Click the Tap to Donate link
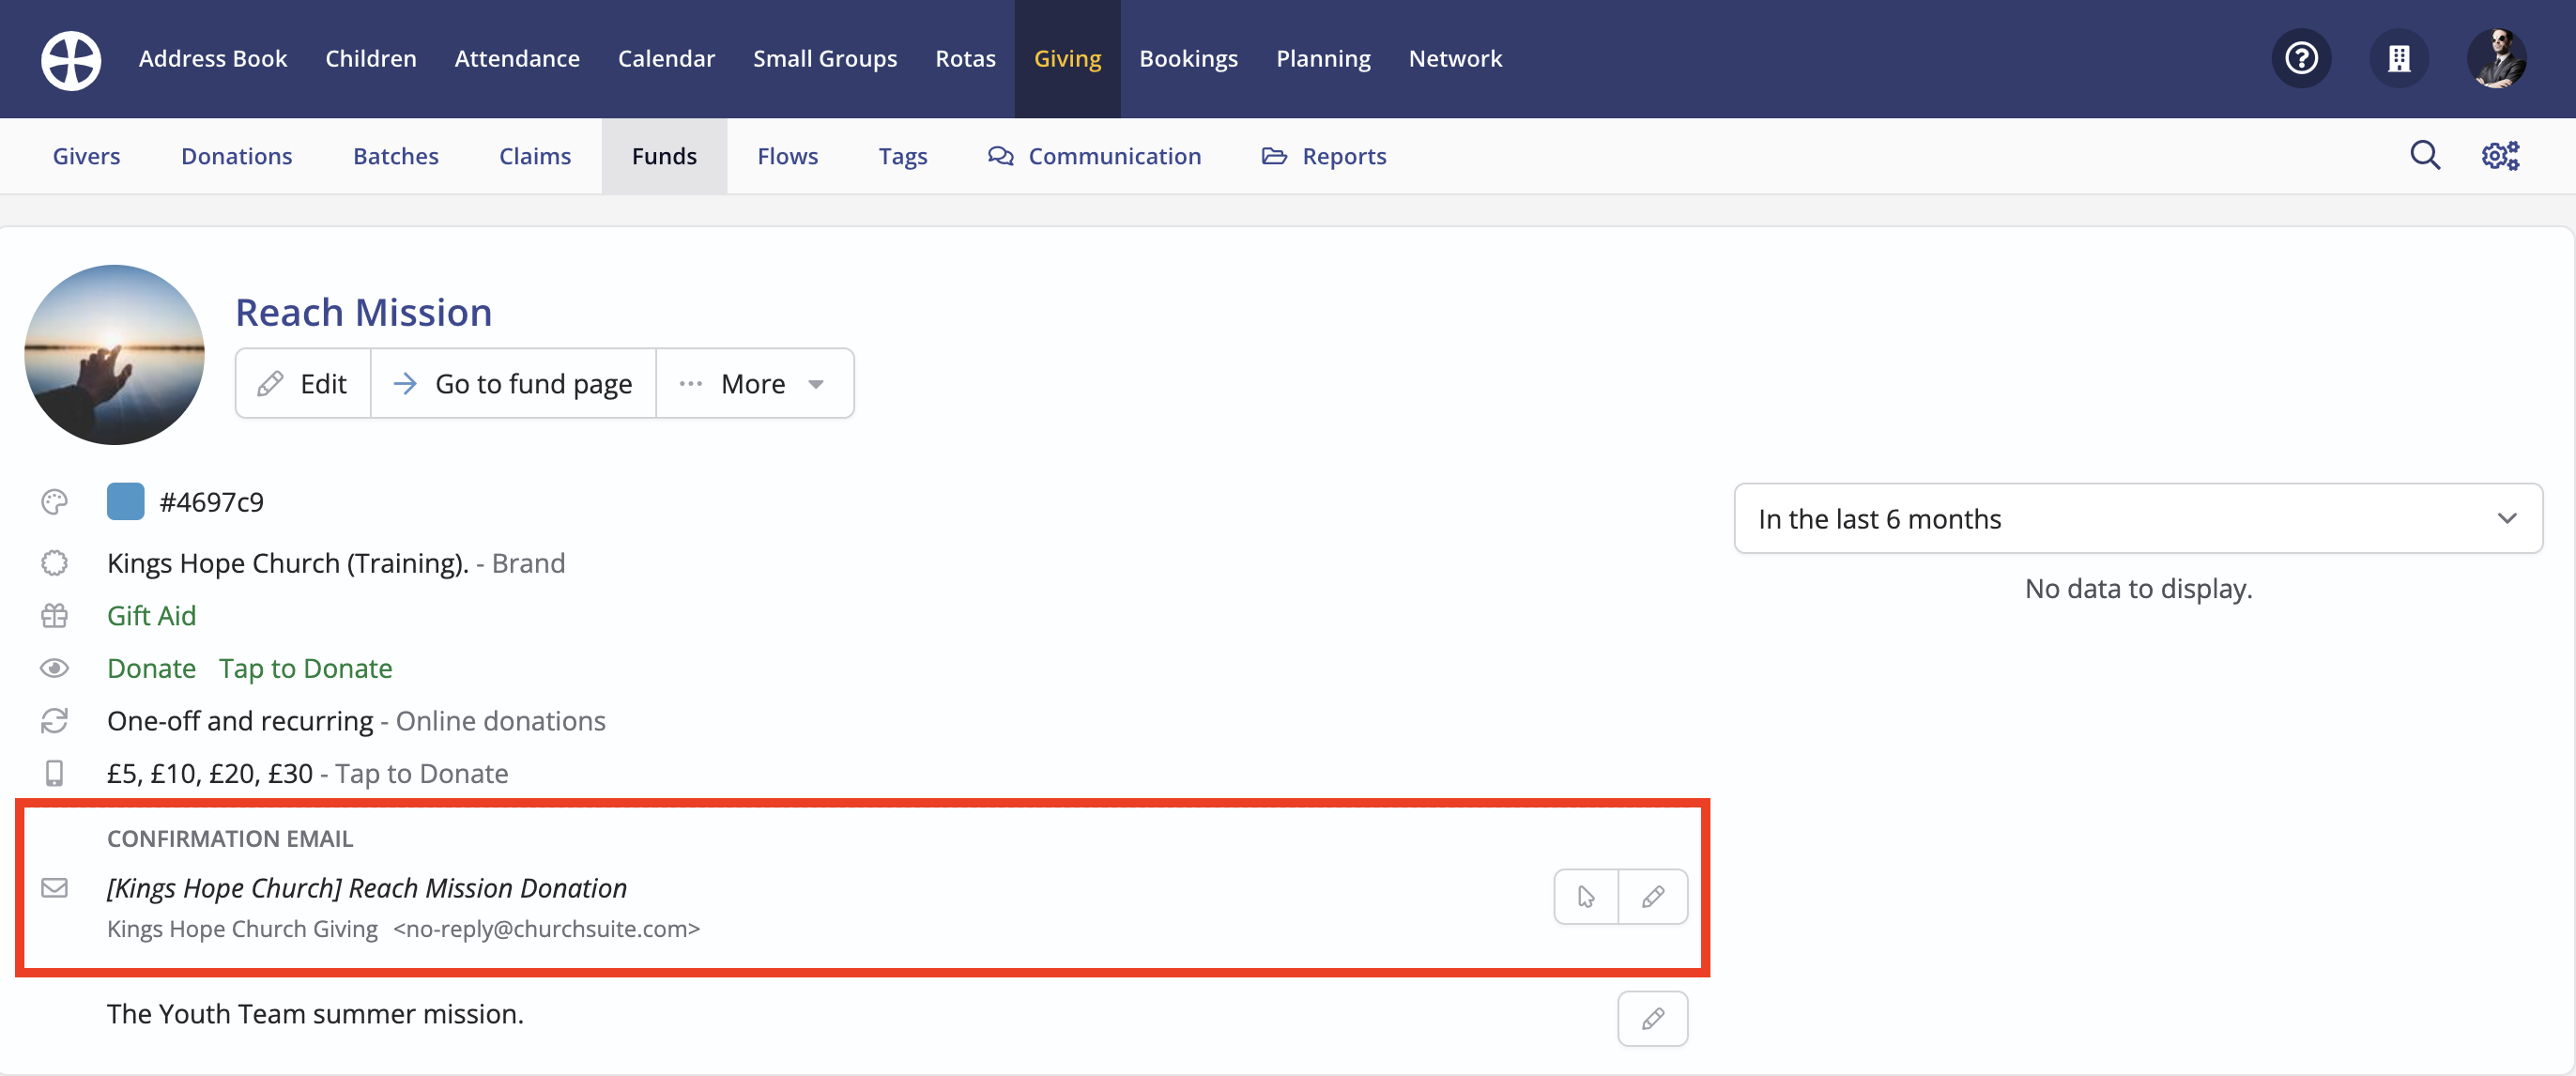Viewport: 2576px width, 1076px height. click(305, 668)
